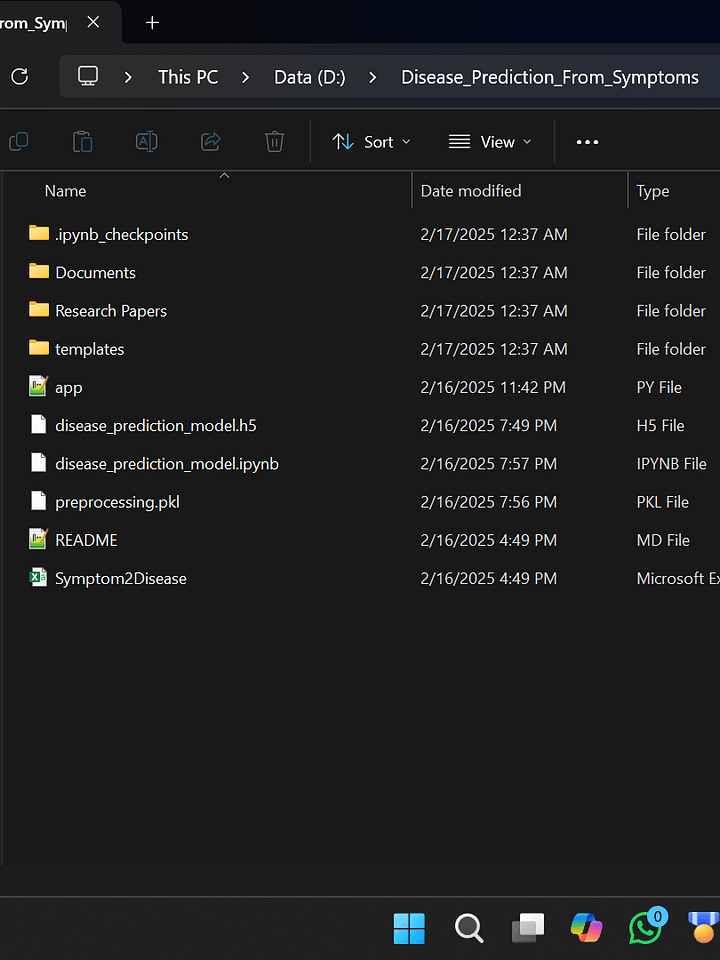720x960 pixels.
Task: Click the date 2/16/2025 11:42 PM
Action: click(x=493, y=388)
